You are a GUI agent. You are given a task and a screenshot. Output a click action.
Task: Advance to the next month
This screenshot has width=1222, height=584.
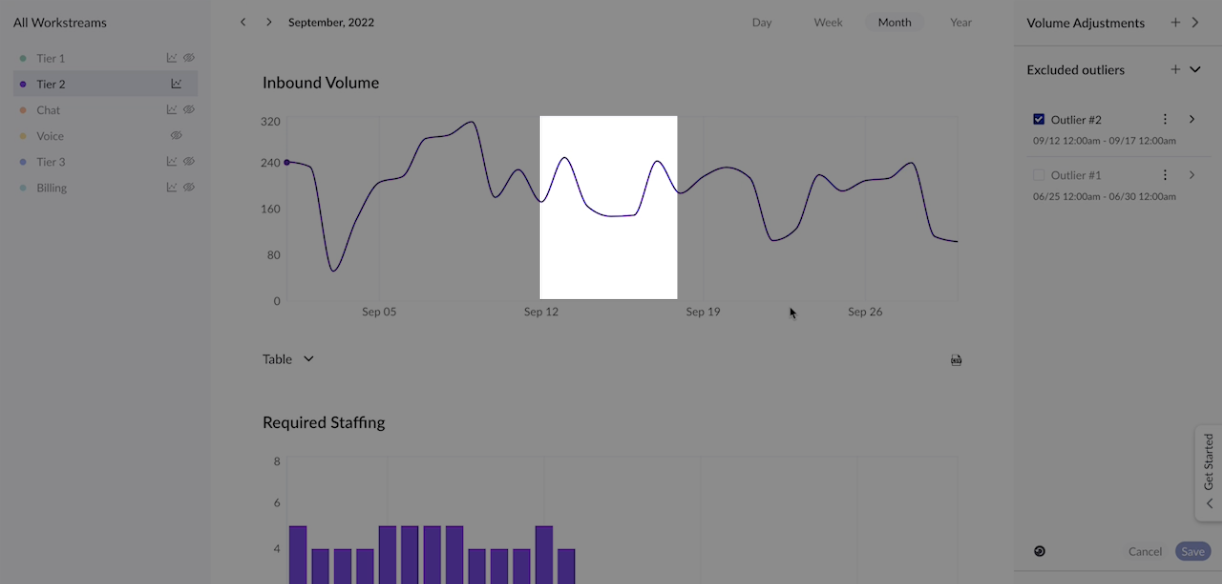269,22
